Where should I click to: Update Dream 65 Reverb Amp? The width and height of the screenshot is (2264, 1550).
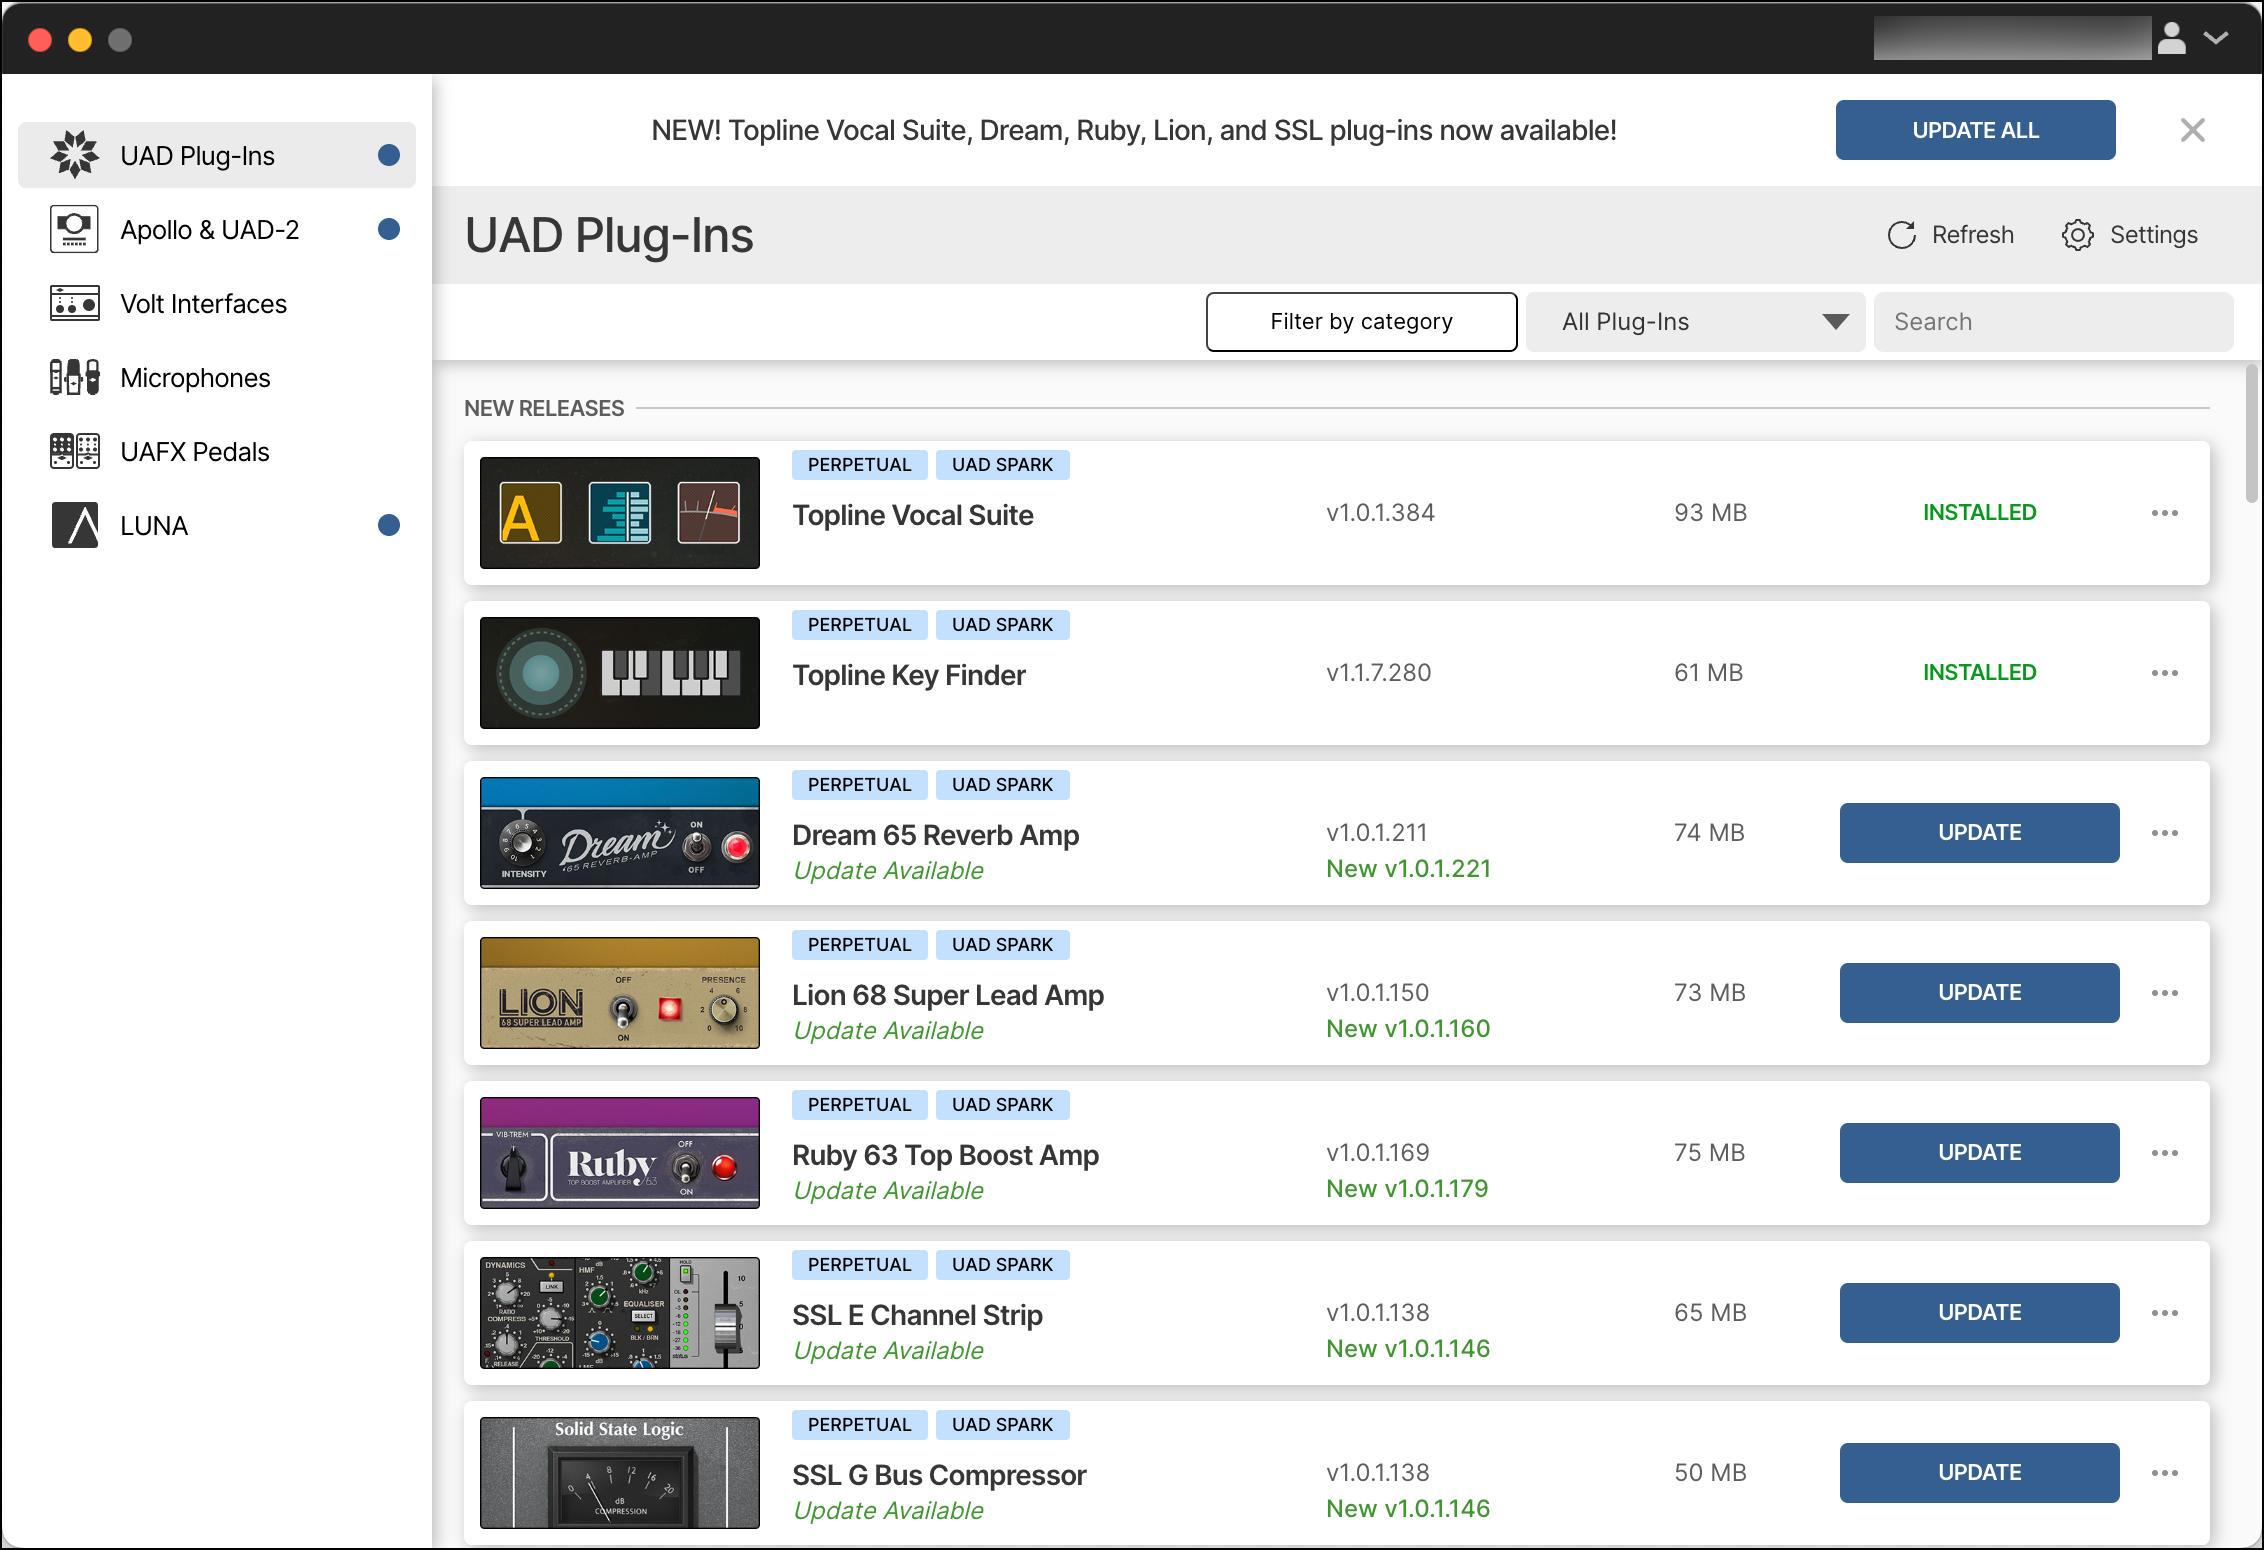pyautogui.click(x=1979, y=833)
